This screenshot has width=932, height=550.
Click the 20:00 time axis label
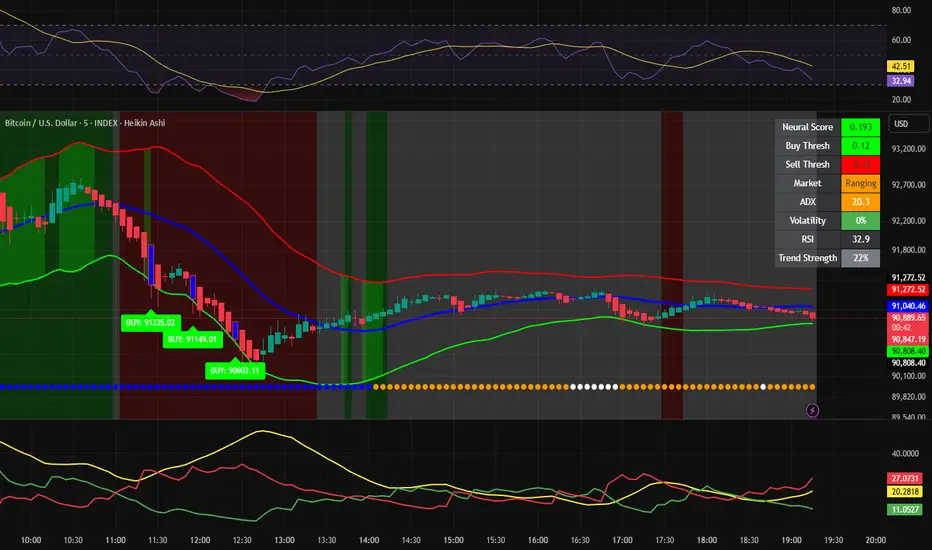click(876, 540)
